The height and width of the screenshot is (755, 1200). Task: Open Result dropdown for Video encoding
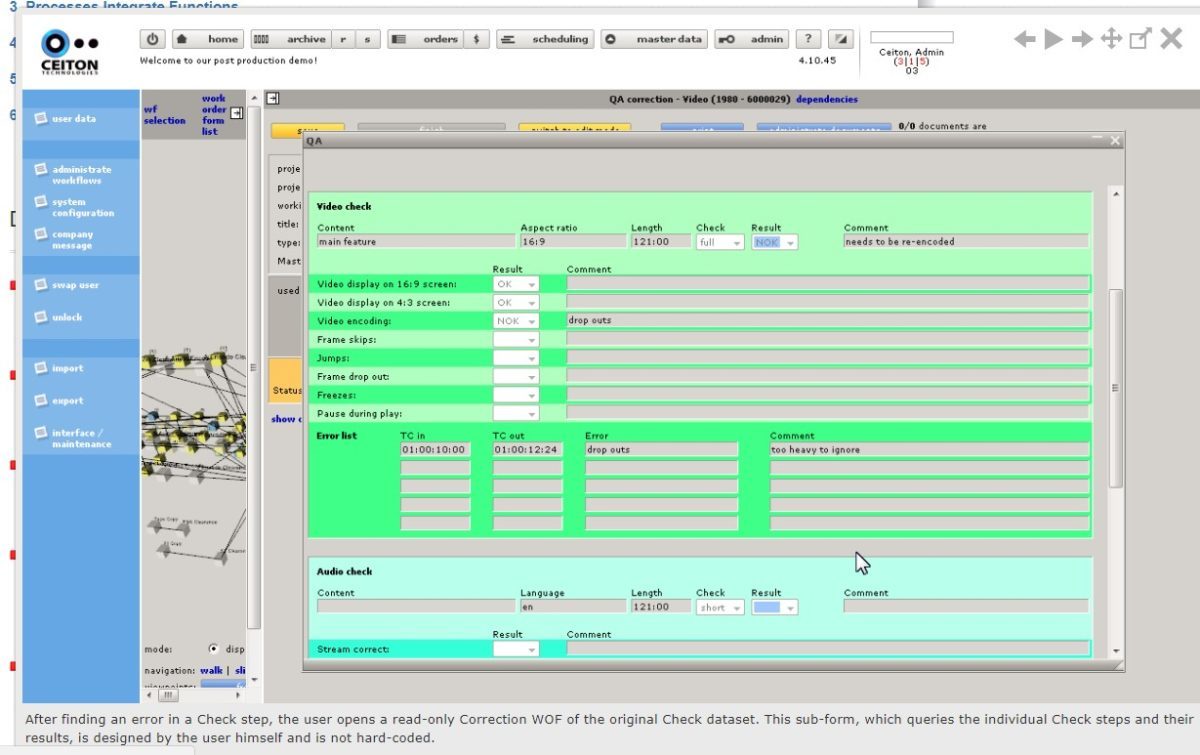click(x=516, y=321)
